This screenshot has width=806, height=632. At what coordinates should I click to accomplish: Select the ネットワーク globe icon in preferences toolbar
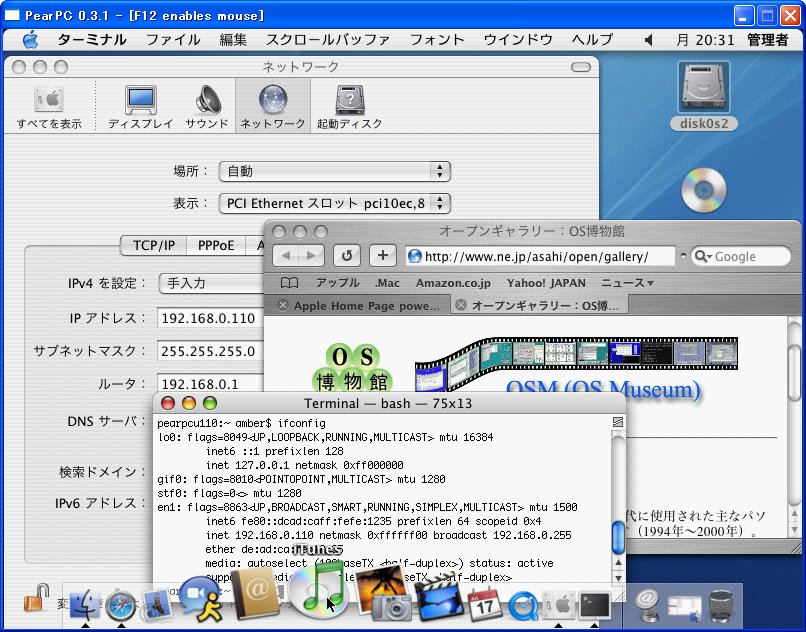(x=273, y=107)
